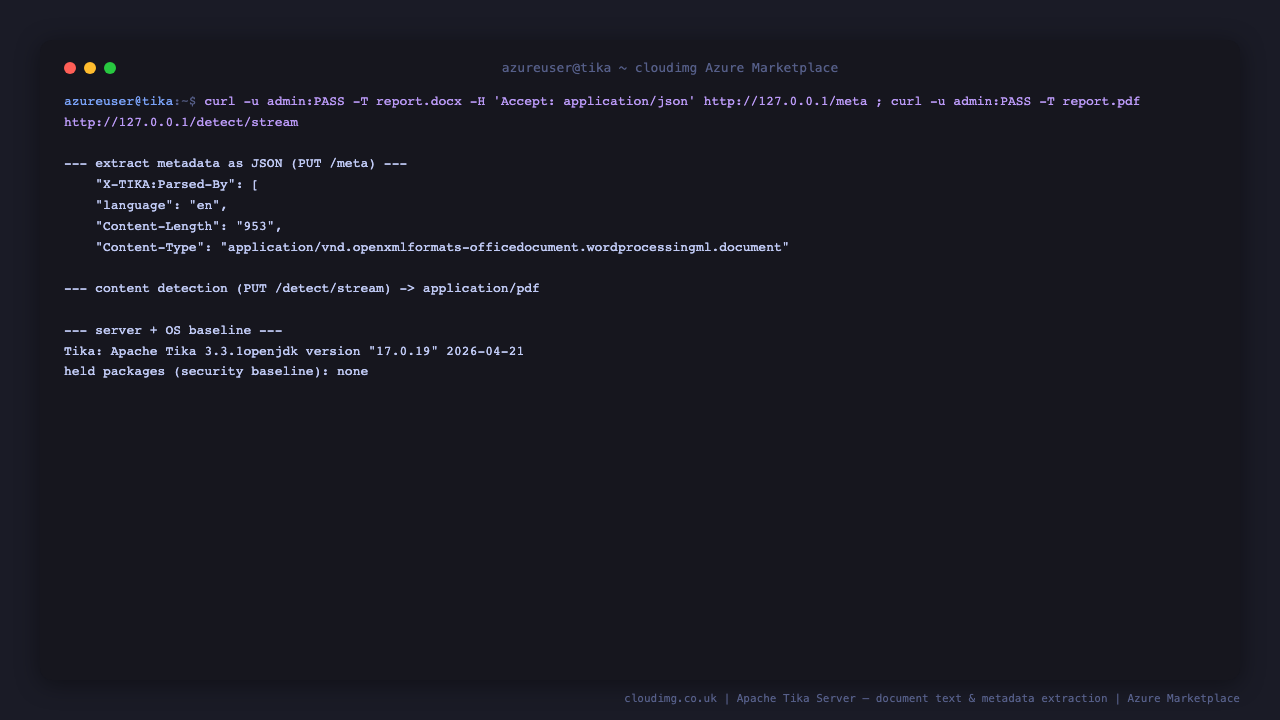The image size is (1280, 720).
Task: Click the 'Tika: Apache Tika 3.3.1' version line
Action: tap(294, 351)
